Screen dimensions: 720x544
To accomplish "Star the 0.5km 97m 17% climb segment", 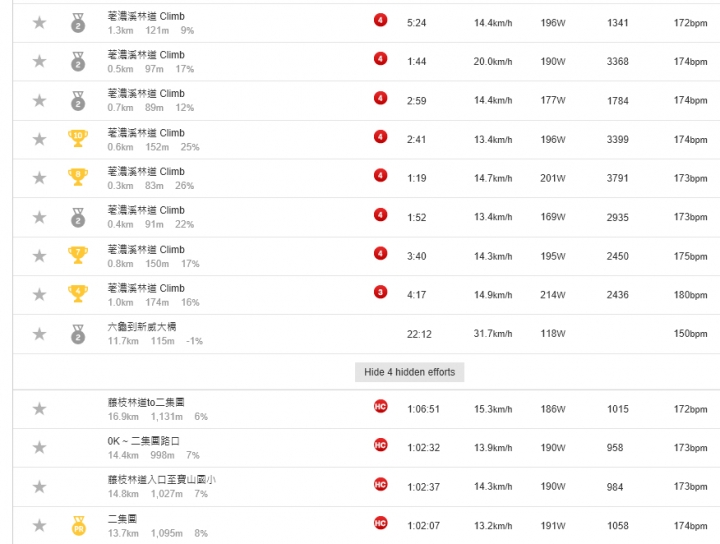I will (x=39, y=61).
